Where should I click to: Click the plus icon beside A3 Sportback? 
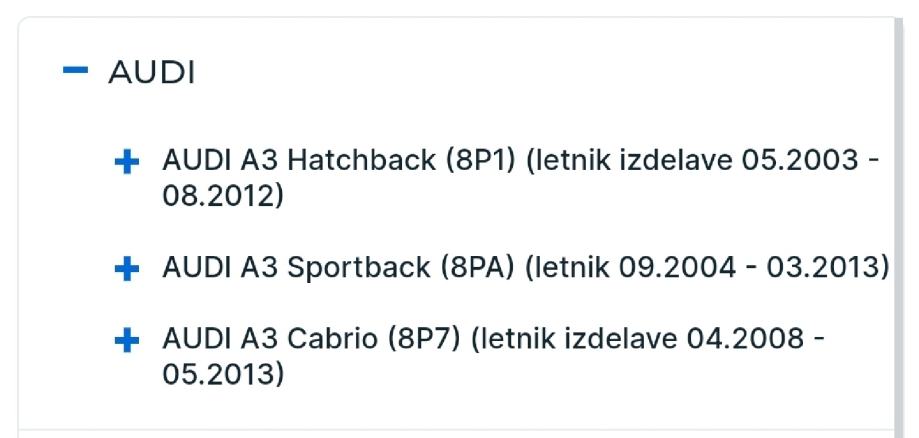click(127, 268)
